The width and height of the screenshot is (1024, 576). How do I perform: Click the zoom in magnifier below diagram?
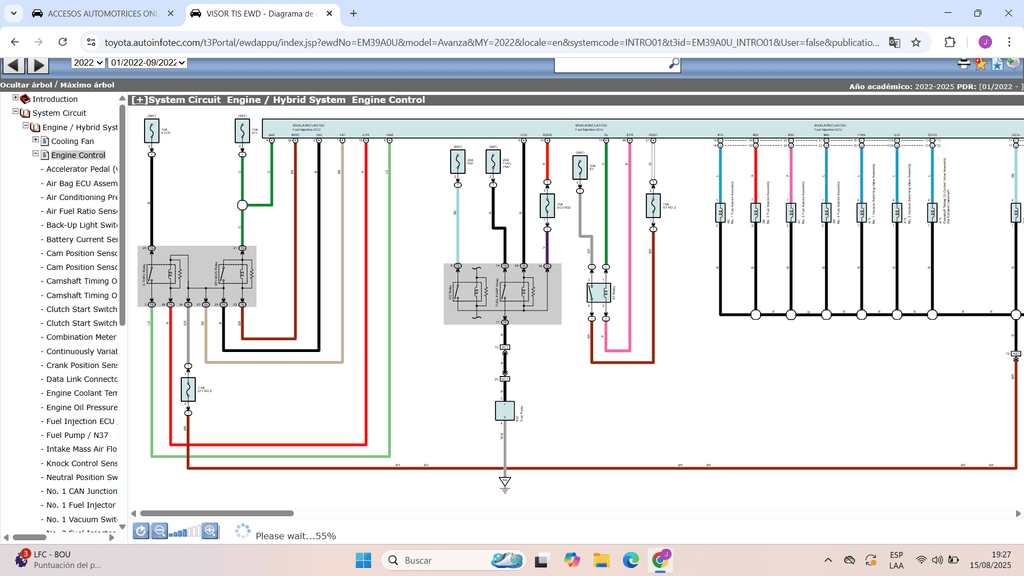pos(210,531)
